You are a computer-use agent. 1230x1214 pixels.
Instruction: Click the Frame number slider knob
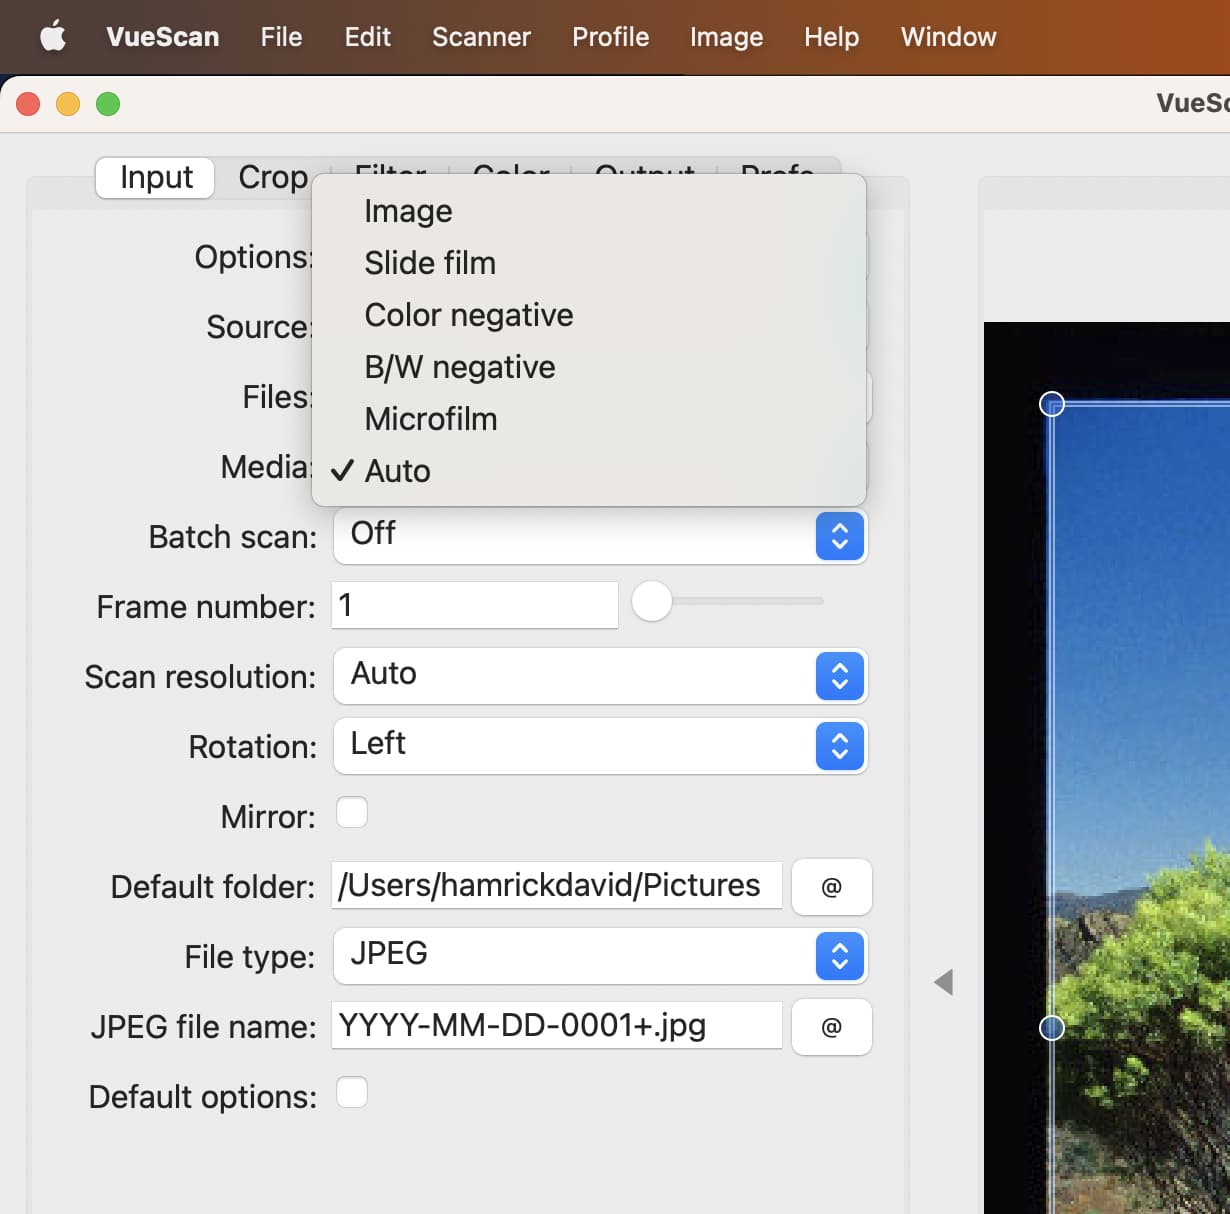click(x=652, y=601)
